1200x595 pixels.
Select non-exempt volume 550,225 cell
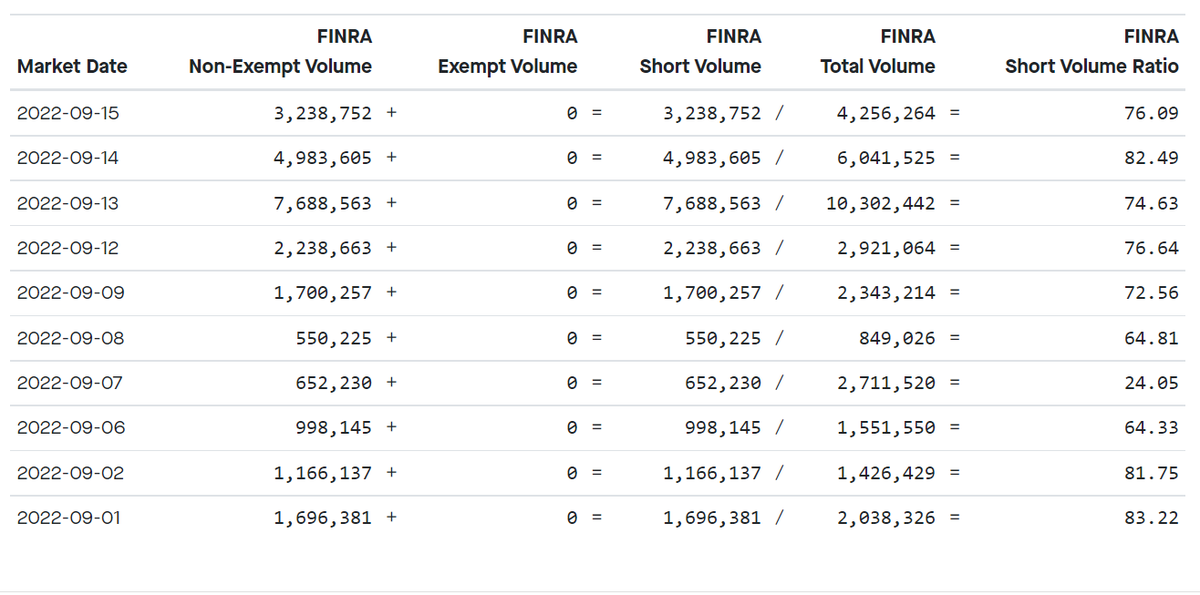(x=333, y=338)
